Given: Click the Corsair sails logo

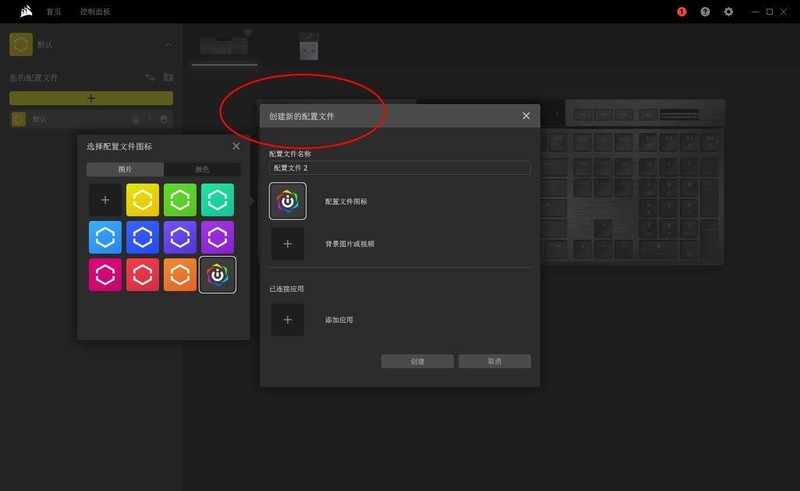Looking at the screenshot, I should (26, 11).
